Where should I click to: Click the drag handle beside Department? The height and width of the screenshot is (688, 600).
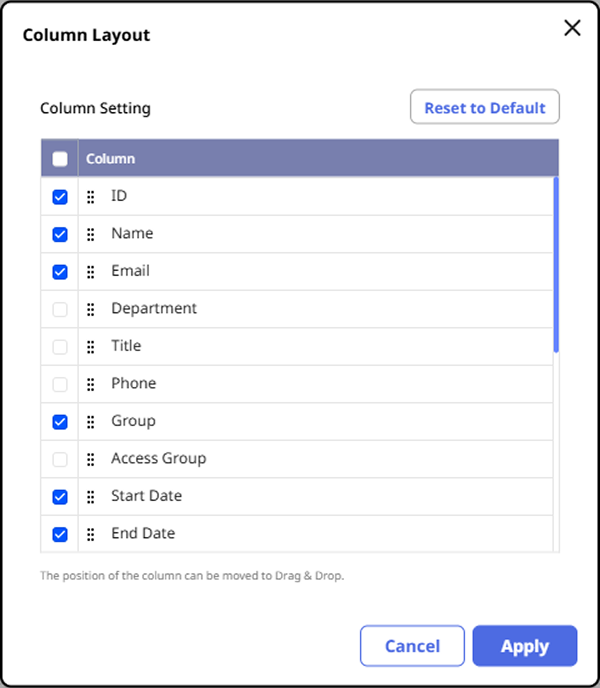pyautogui.click(x=90, y=309)
